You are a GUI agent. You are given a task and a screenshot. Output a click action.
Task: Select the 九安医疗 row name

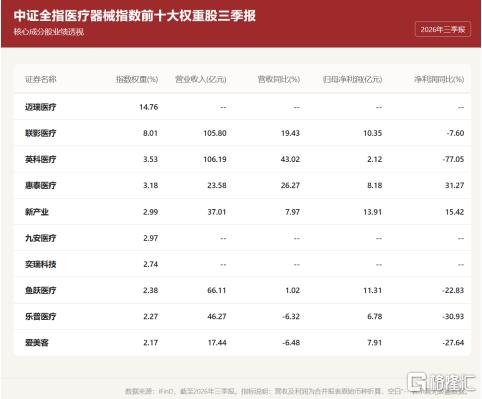point(41,238)
